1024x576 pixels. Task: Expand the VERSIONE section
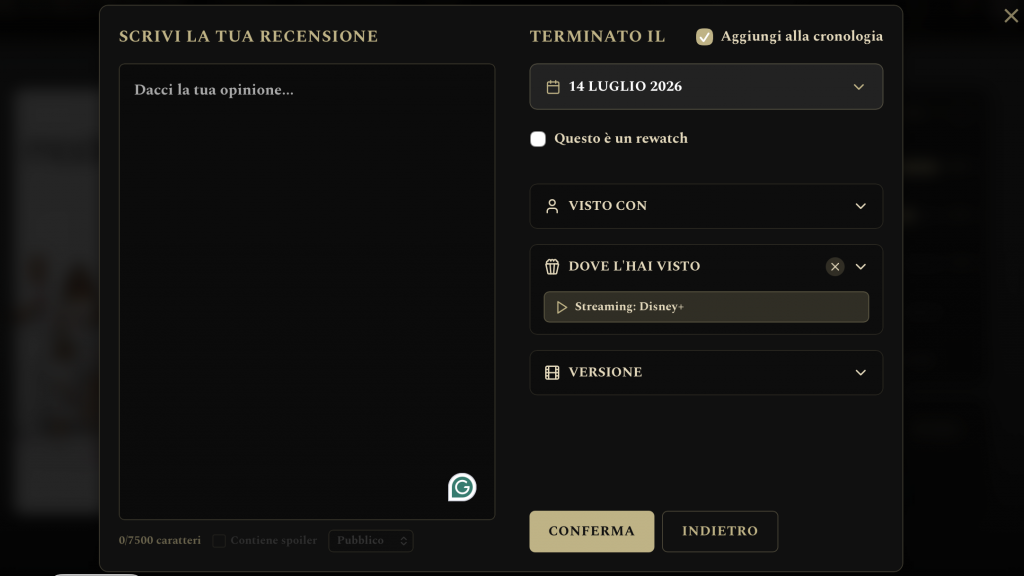(706, 372)
